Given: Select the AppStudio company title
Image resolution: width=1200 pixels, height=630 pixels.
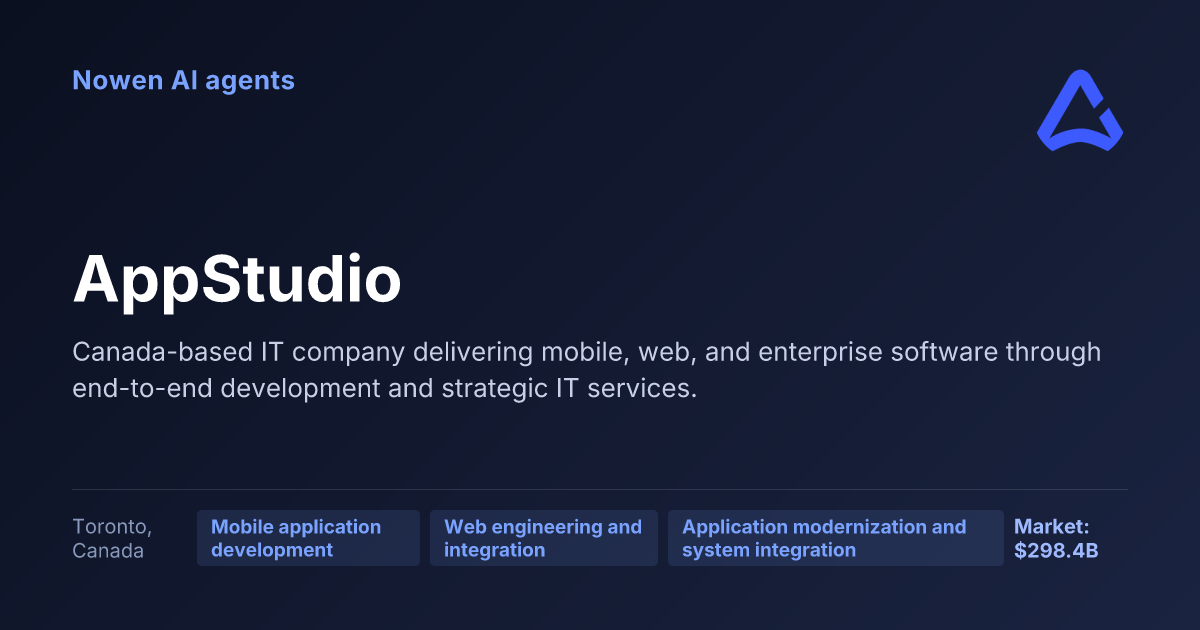Looking at the screenshot, I should tap(237, 279).
